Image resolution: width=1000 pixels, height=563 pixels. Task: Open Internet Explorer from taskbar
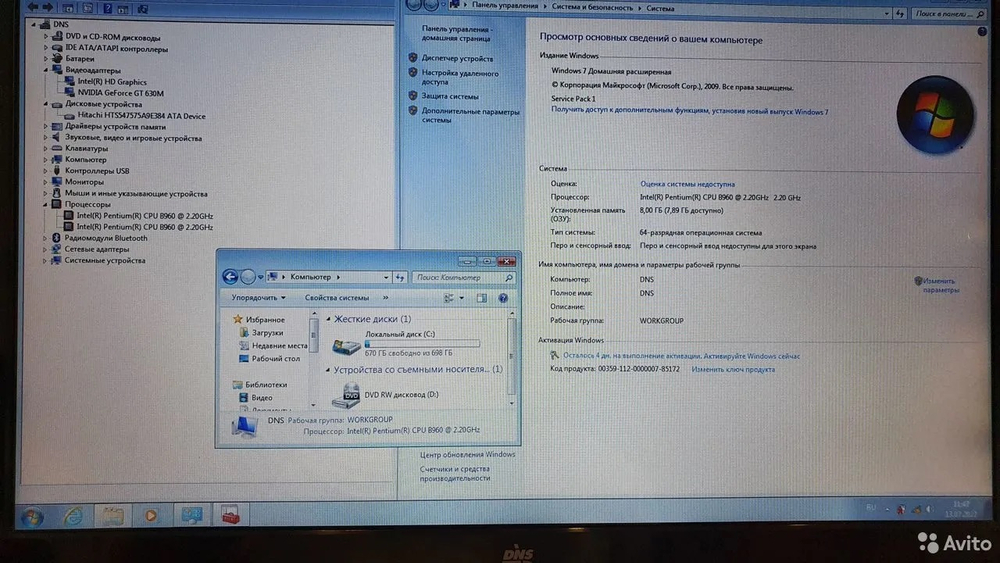73,516
